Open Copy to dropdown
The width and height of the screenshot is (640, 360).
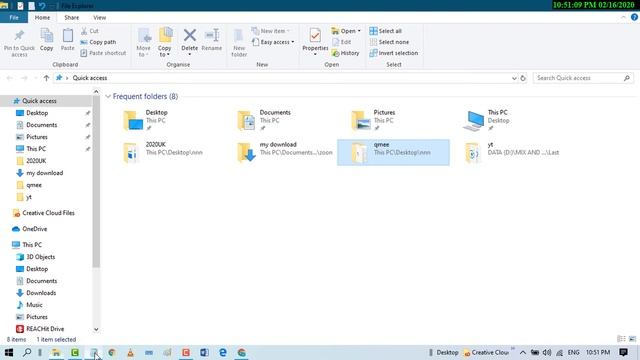(x=164, y=42)
